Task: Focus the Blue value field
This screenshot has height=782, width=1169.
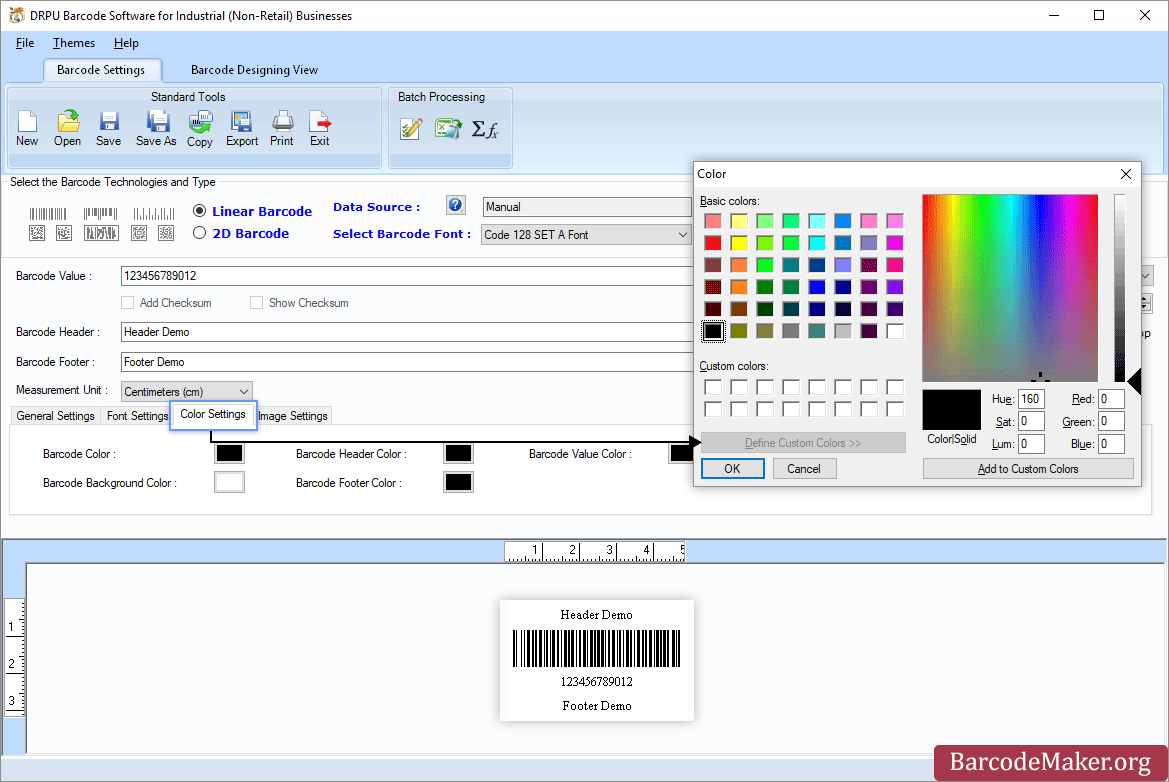Action: 1111,444
